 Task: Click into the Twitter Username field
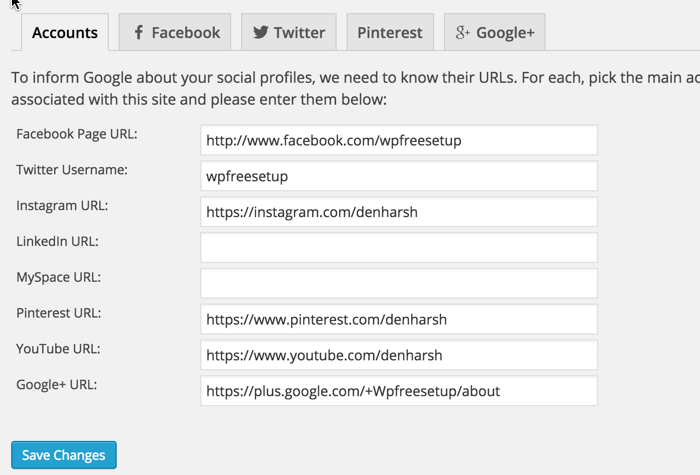pos(398,176)
